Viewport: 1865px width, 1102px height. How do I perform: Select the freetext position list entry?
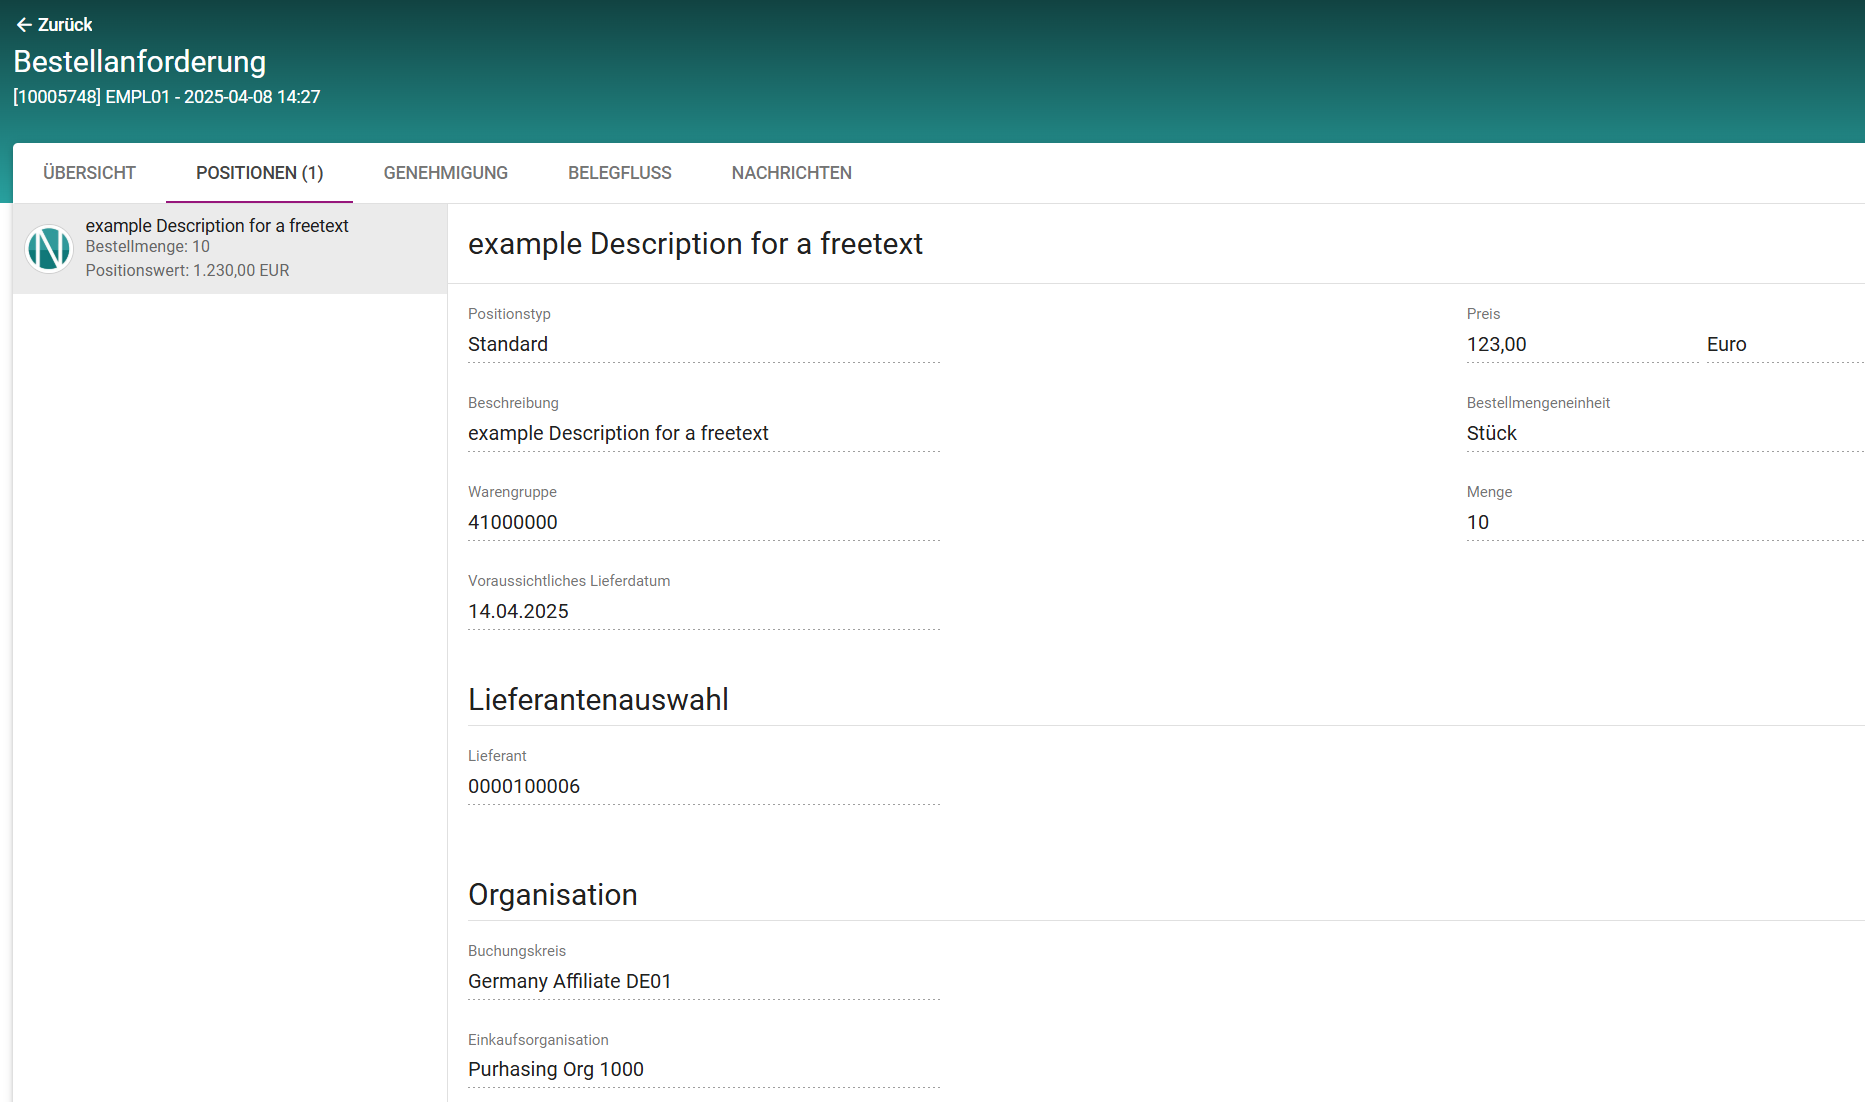[x=230, y=248]
